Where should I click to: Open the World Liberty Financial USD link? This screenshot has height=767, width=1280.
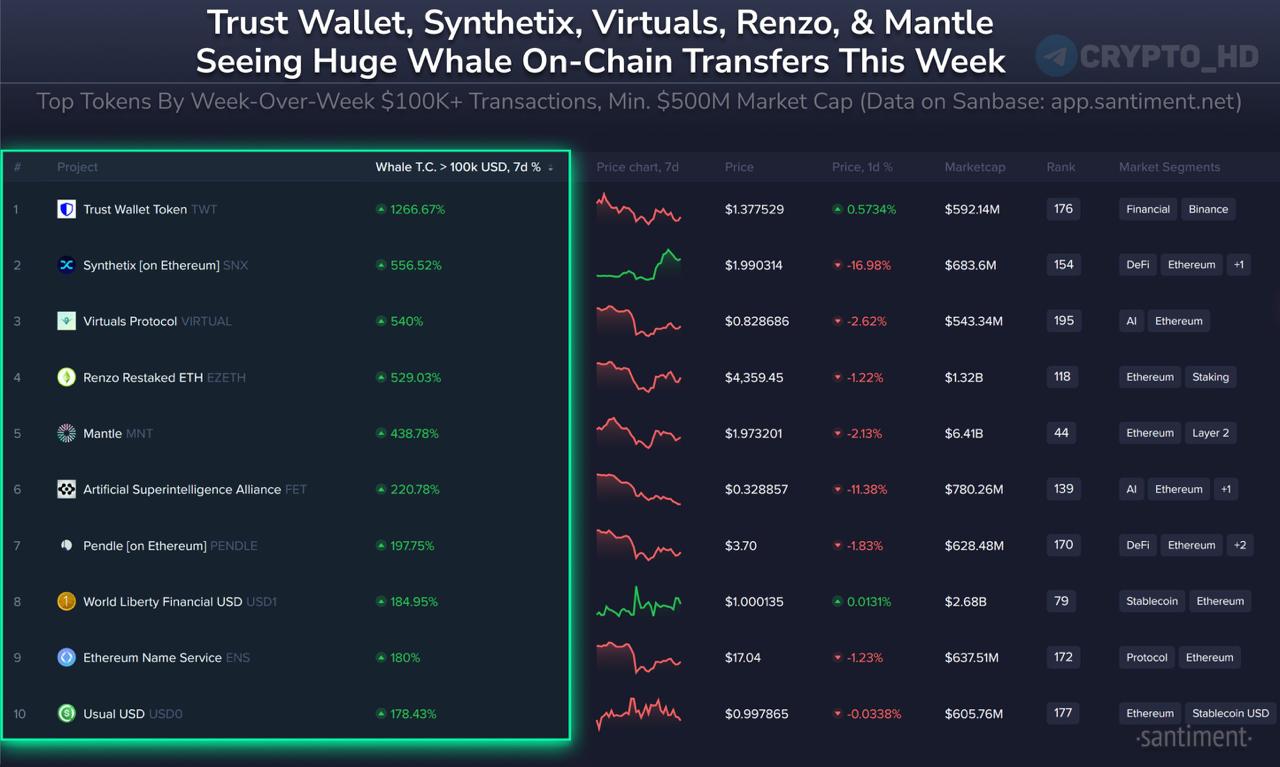(163, 601)
